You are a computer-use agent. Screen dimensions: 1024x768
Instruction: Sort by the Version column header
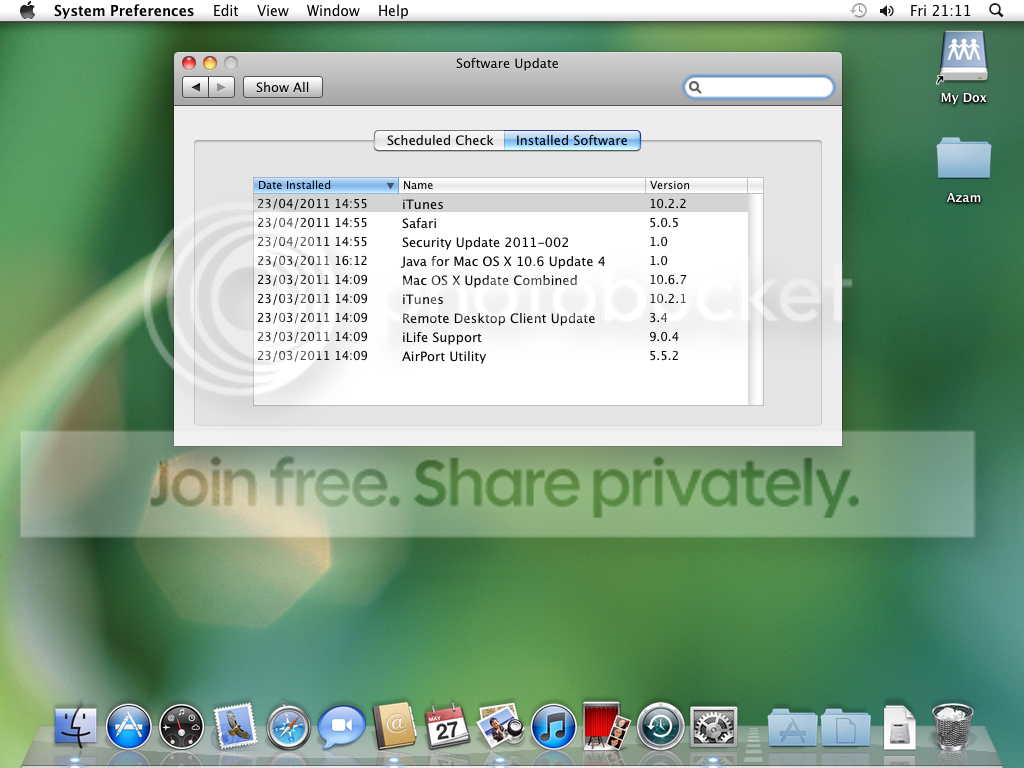(696, 185)
